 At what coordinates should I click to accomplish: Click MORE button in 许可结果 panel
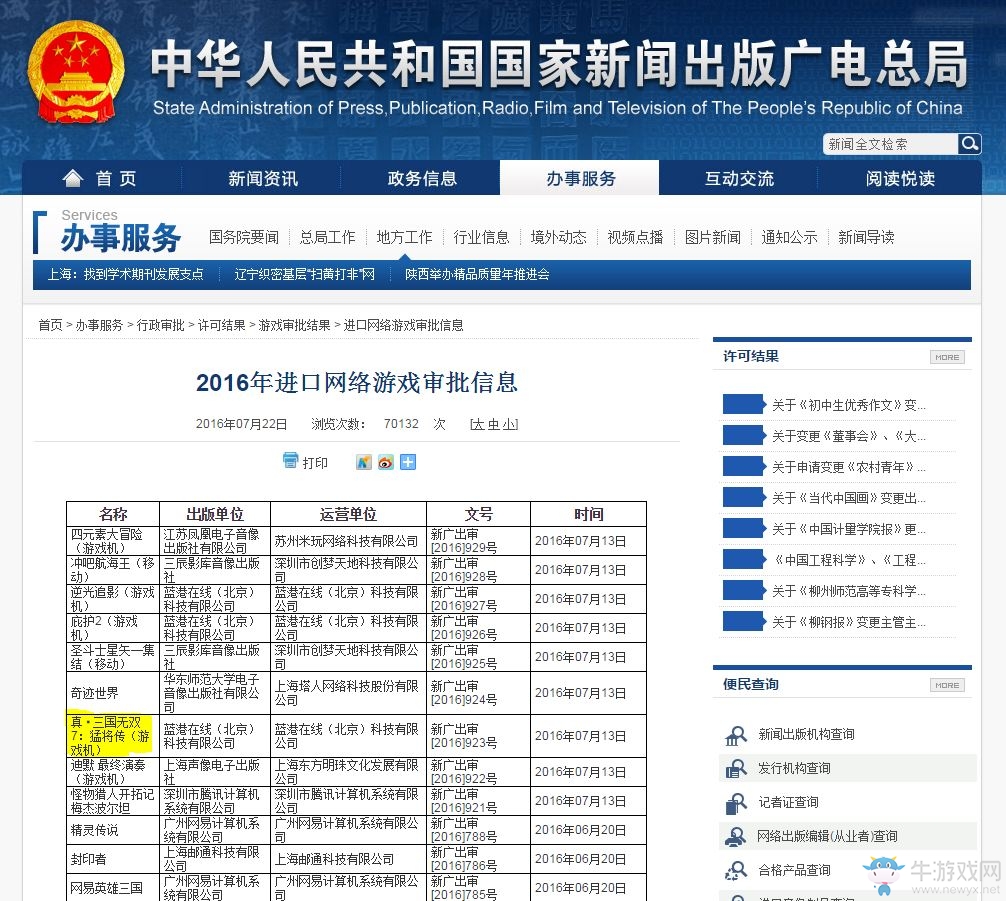pos(947,357)
